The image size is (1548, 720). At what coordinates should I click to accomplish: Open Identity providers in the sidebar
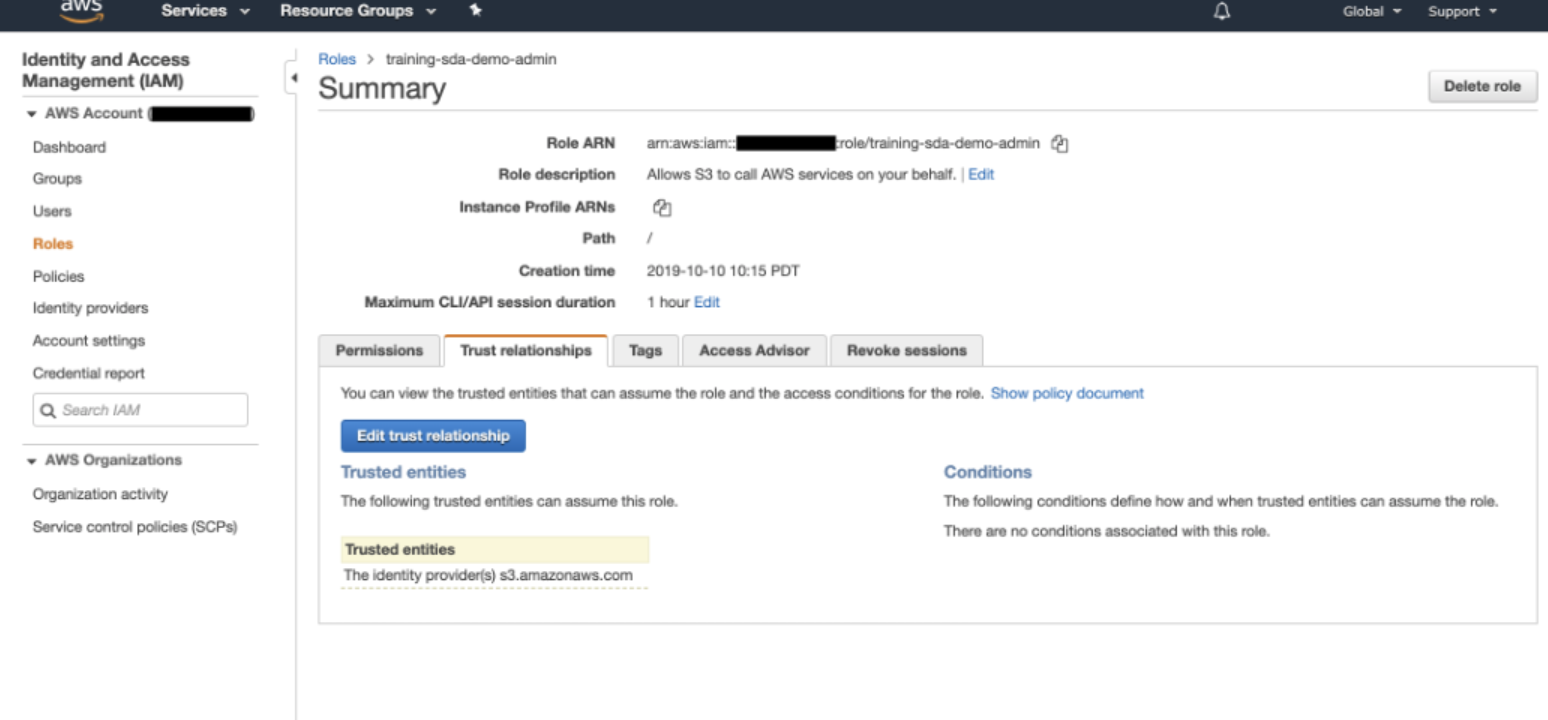pos(90,308)
